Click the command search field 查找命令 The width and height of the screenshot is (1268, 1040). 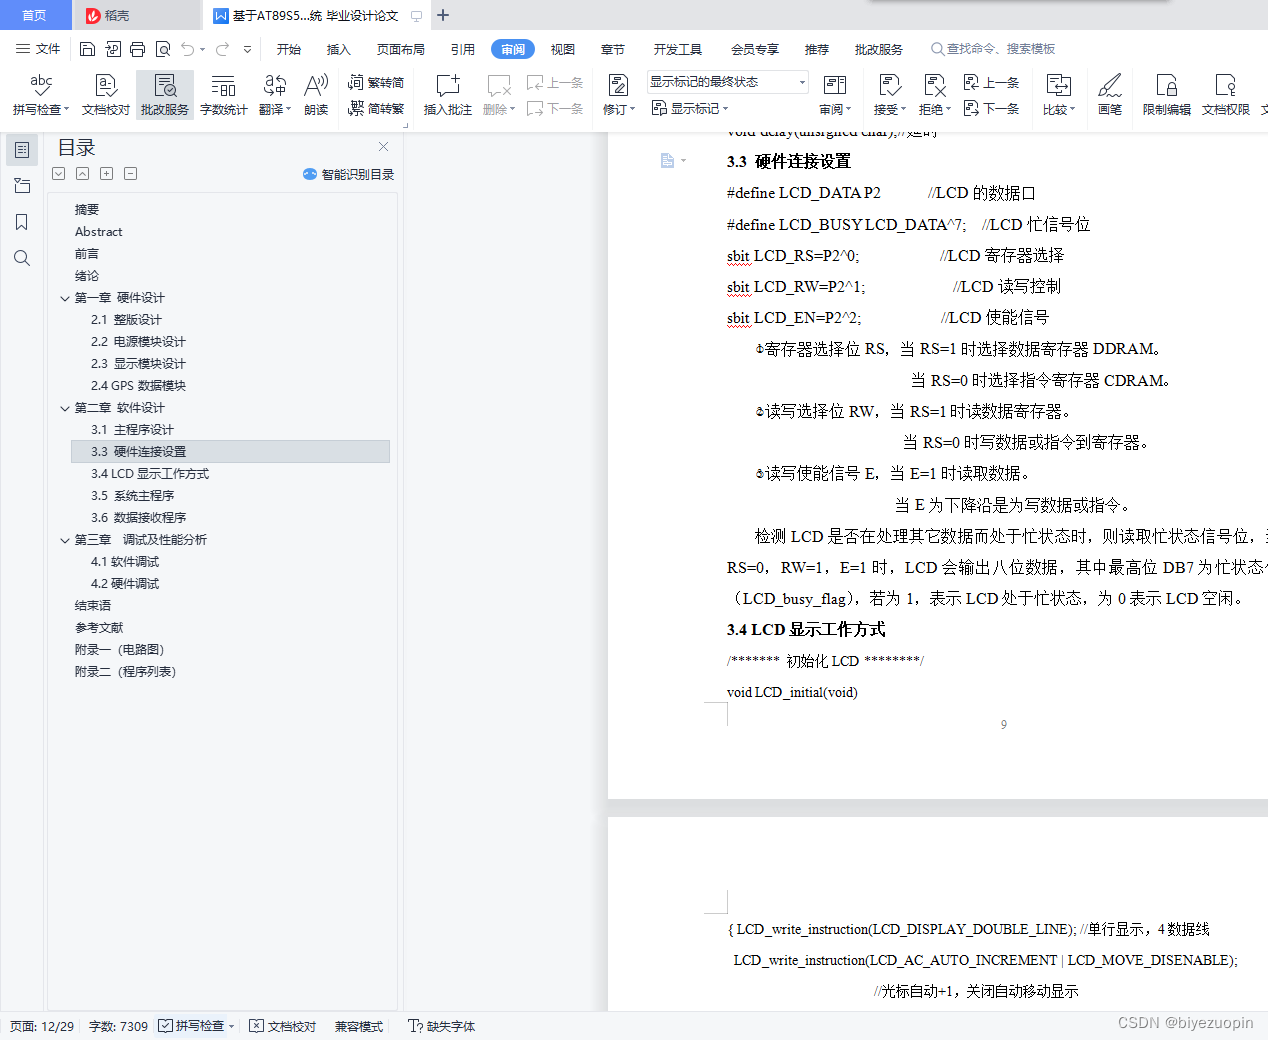[993, 49]
